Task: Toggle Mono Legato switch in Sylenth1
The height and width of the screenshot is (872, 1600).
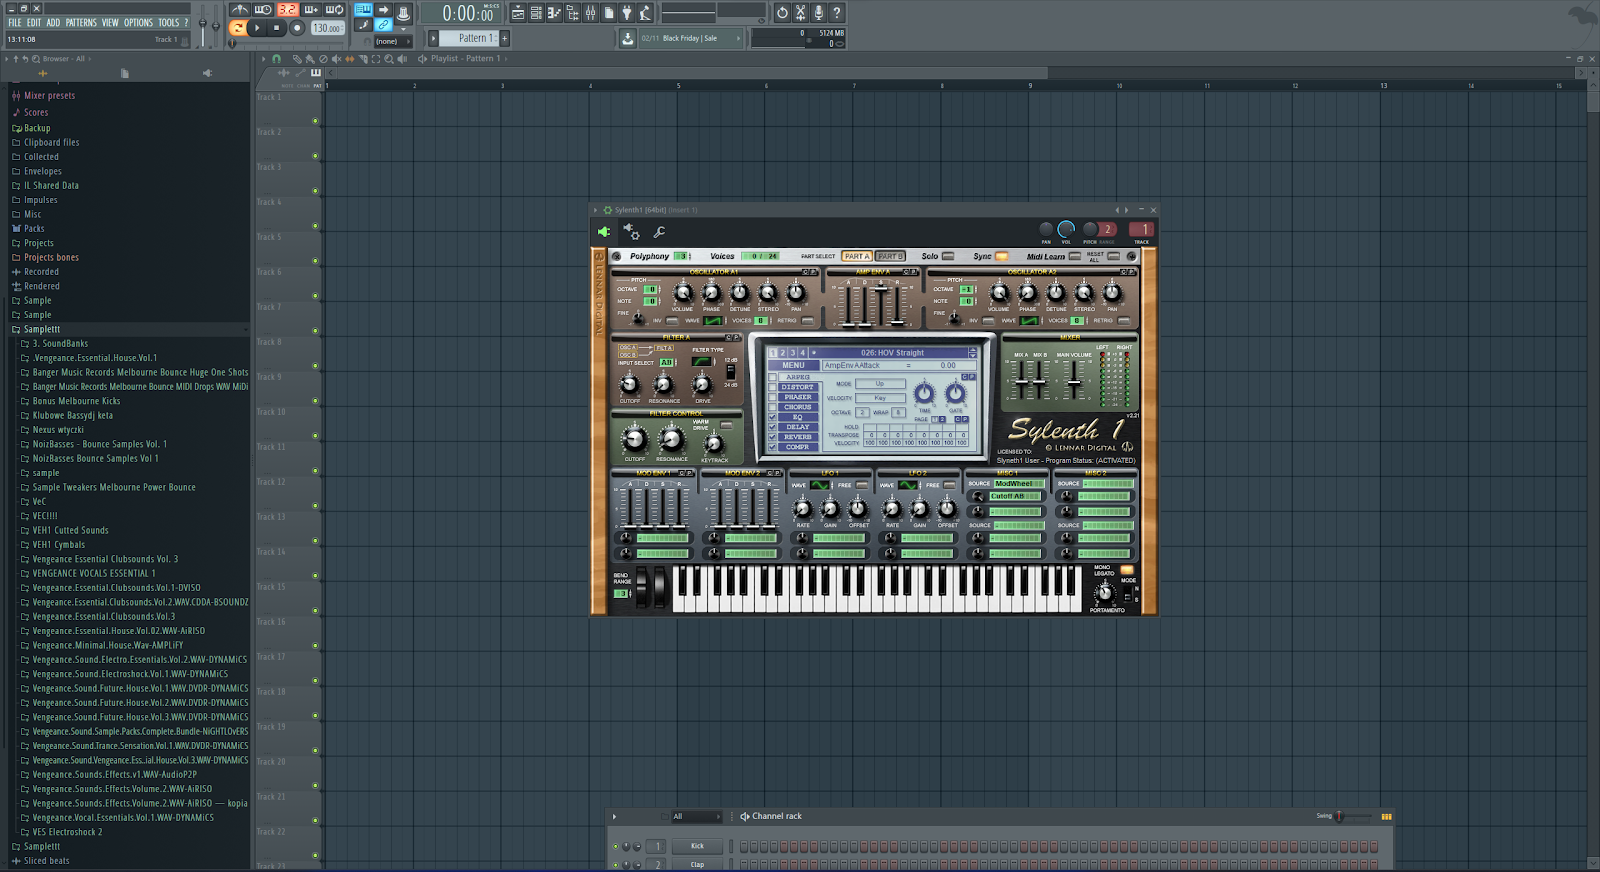Action: click(1127, 570)
